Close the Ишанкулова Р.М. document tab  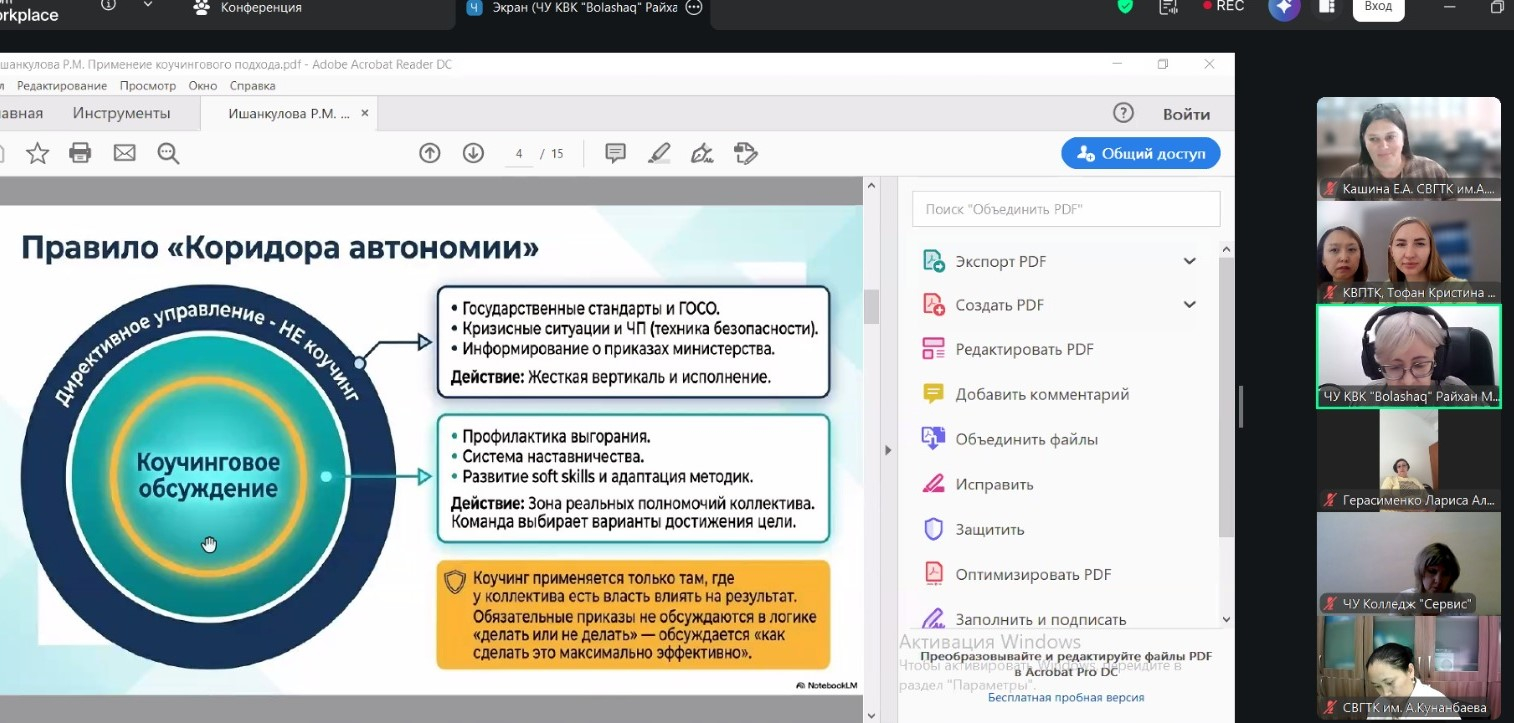(x=365, y=114)
